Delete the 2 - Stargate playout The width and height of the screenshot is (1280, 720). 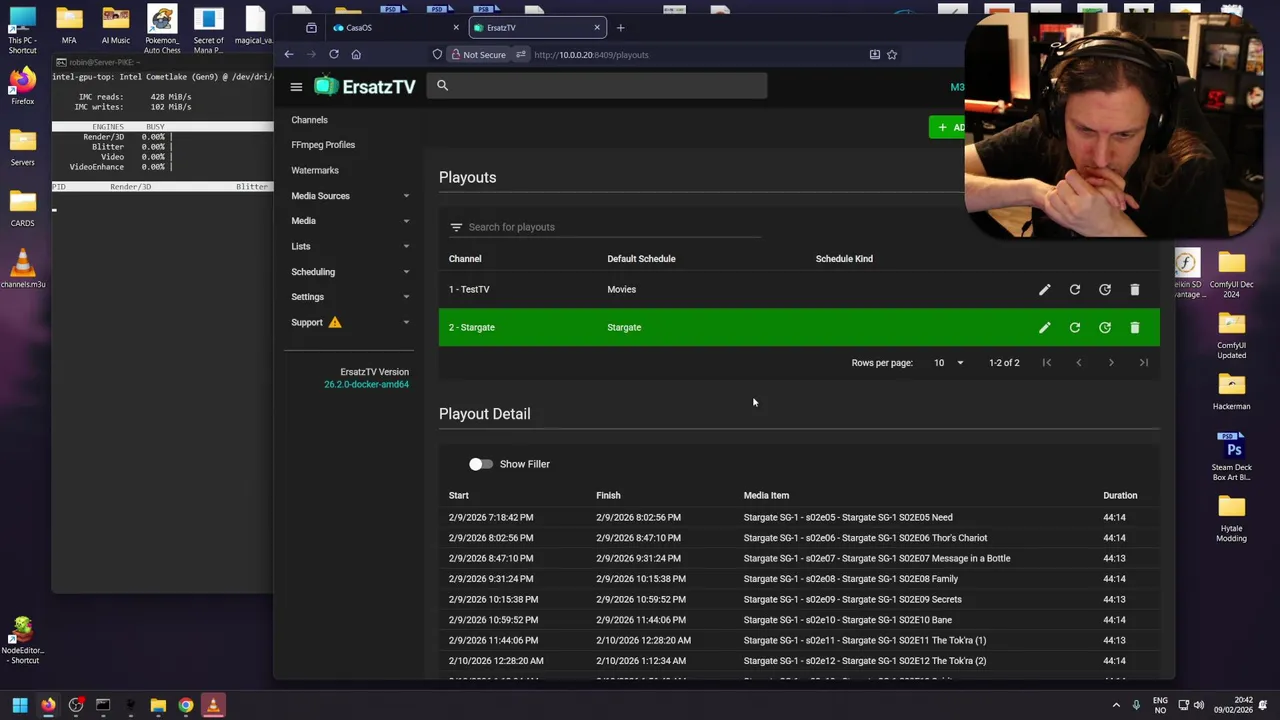[x=1135, y=328]
